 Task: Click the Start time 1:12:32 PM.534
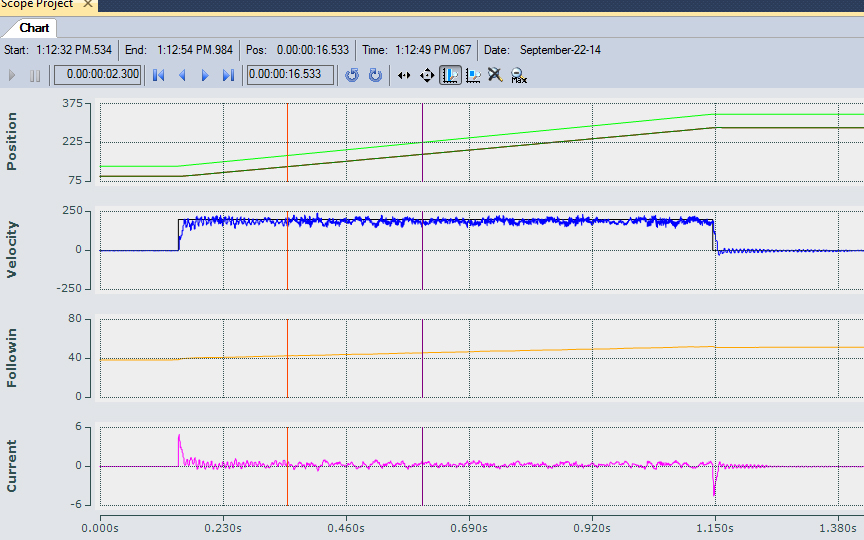click(74, 50)
